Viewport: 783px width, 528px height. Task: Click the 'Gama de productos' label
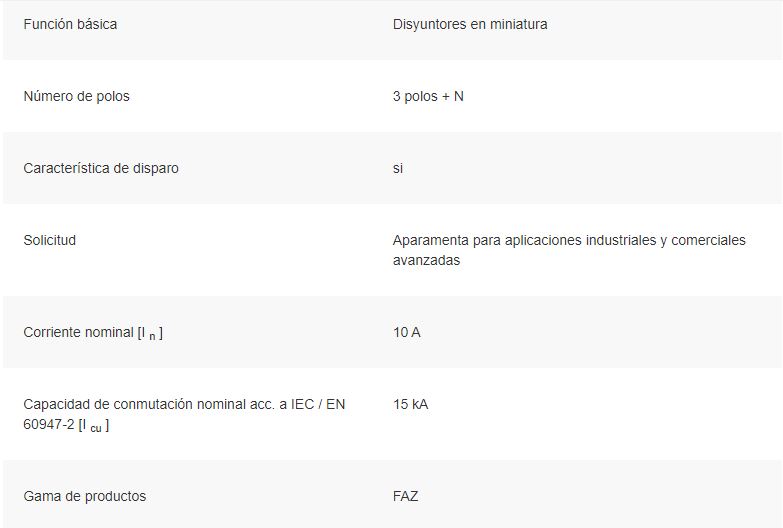pos(84,496)
